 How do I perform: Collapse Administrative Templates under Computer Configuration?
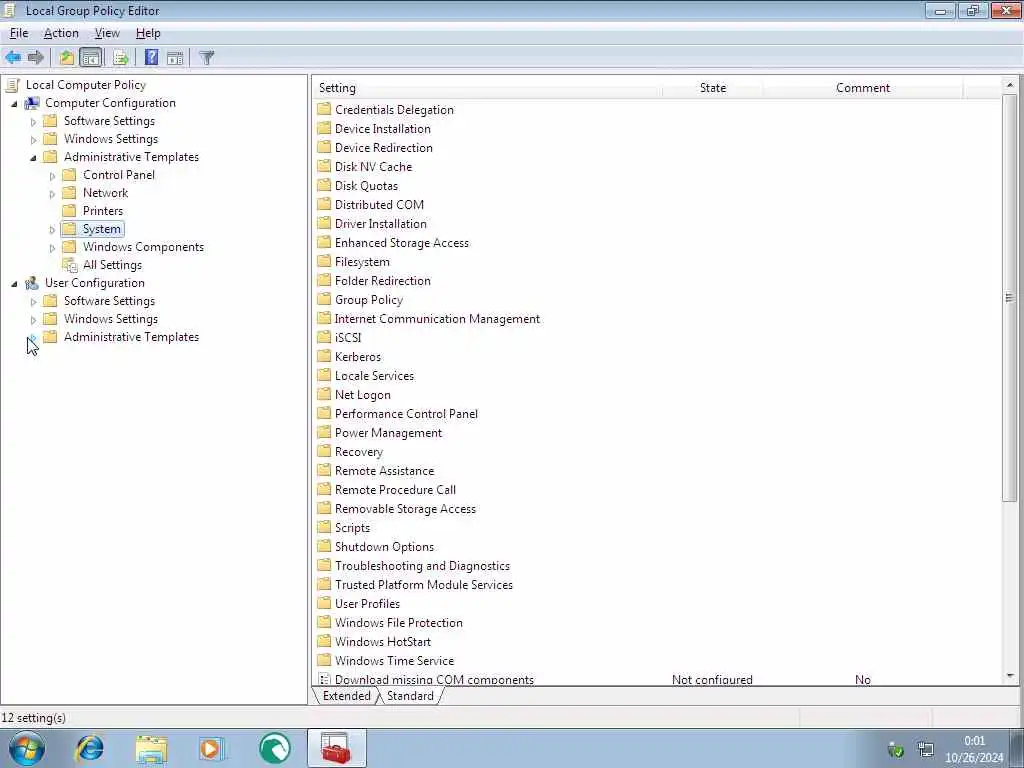(x=33, y=157)
